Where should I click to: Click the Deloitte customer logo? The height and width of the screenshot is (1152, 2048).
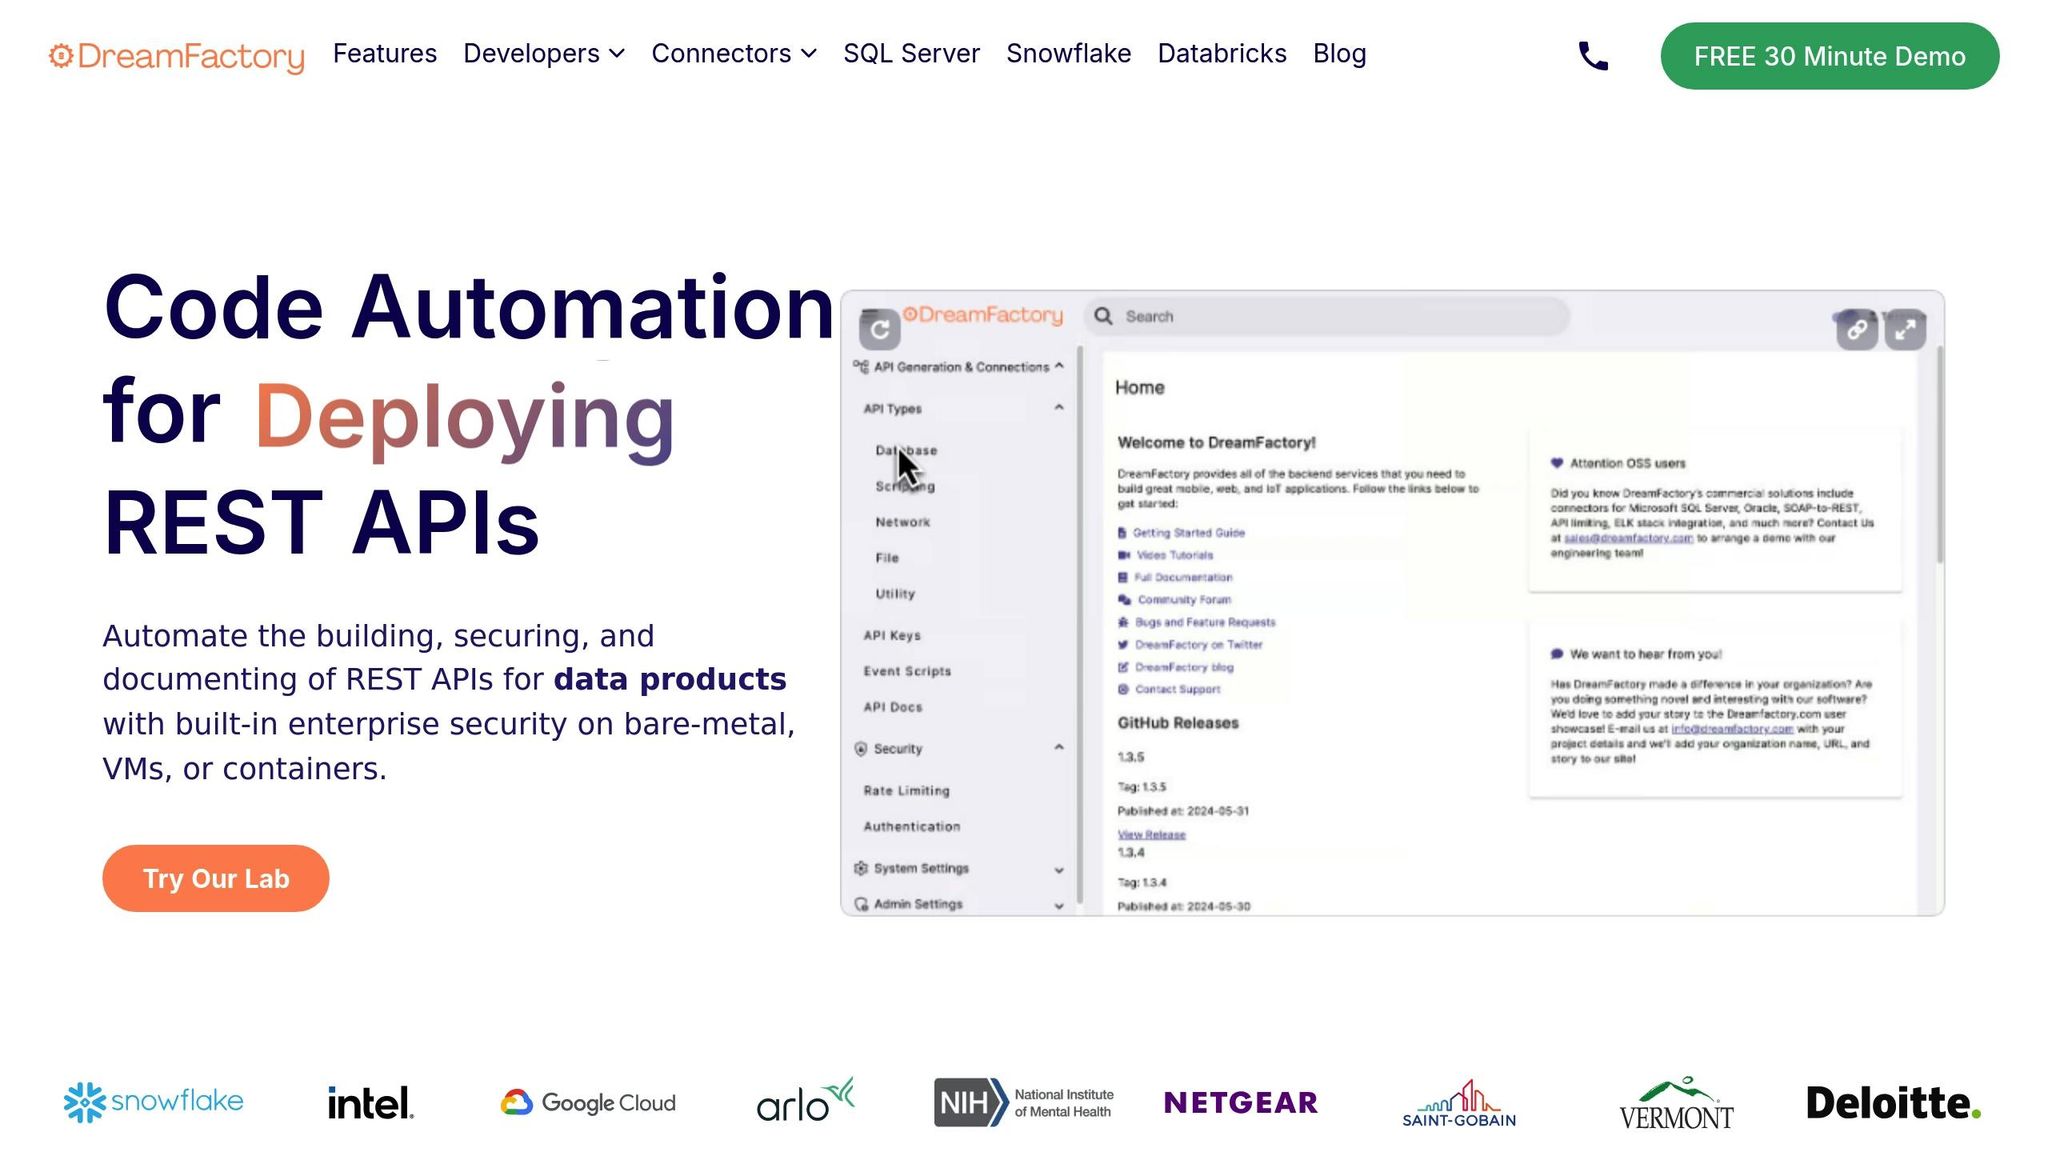(x=1892, y=1102)
